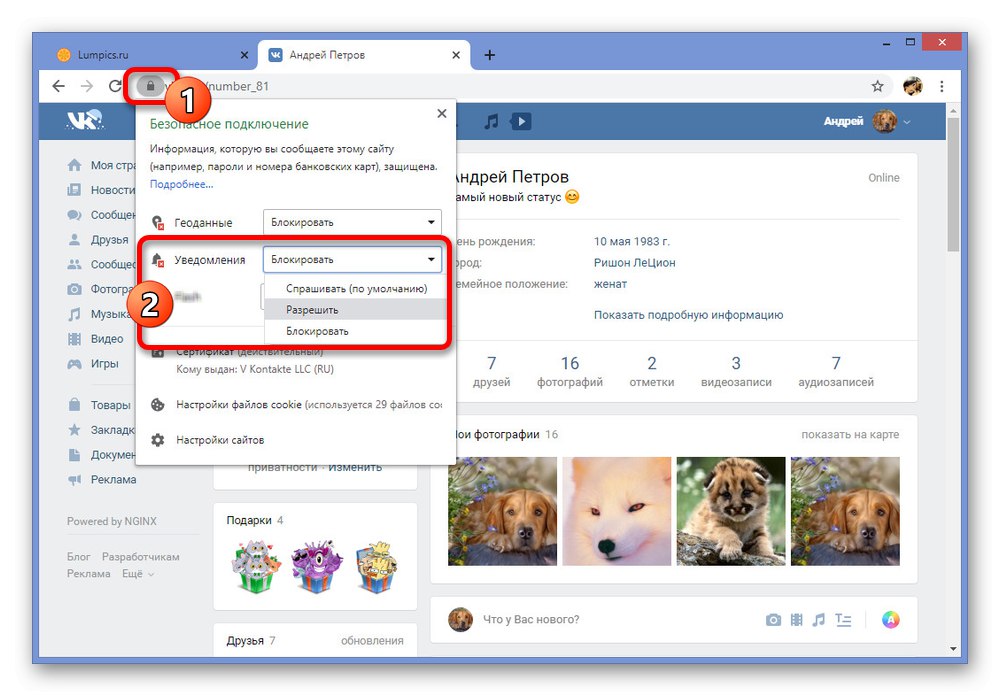
Task: Click показать на карте link
Action: (850, 434)
